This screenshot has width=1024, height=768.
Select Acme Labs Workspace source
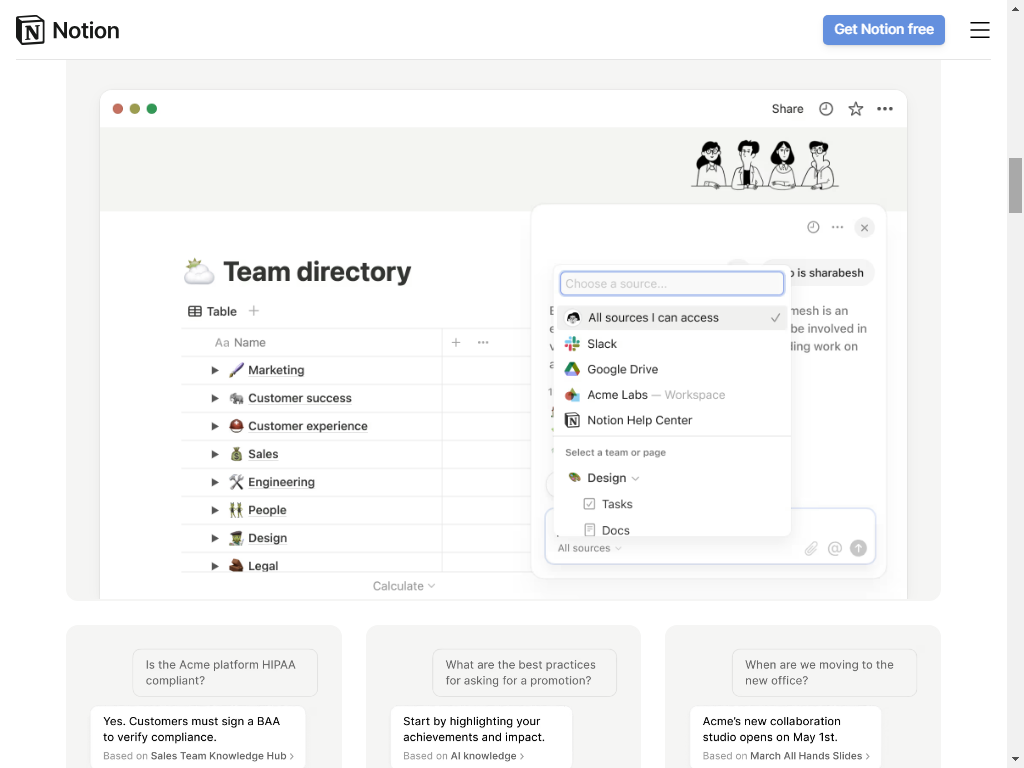tap(672, 394)
